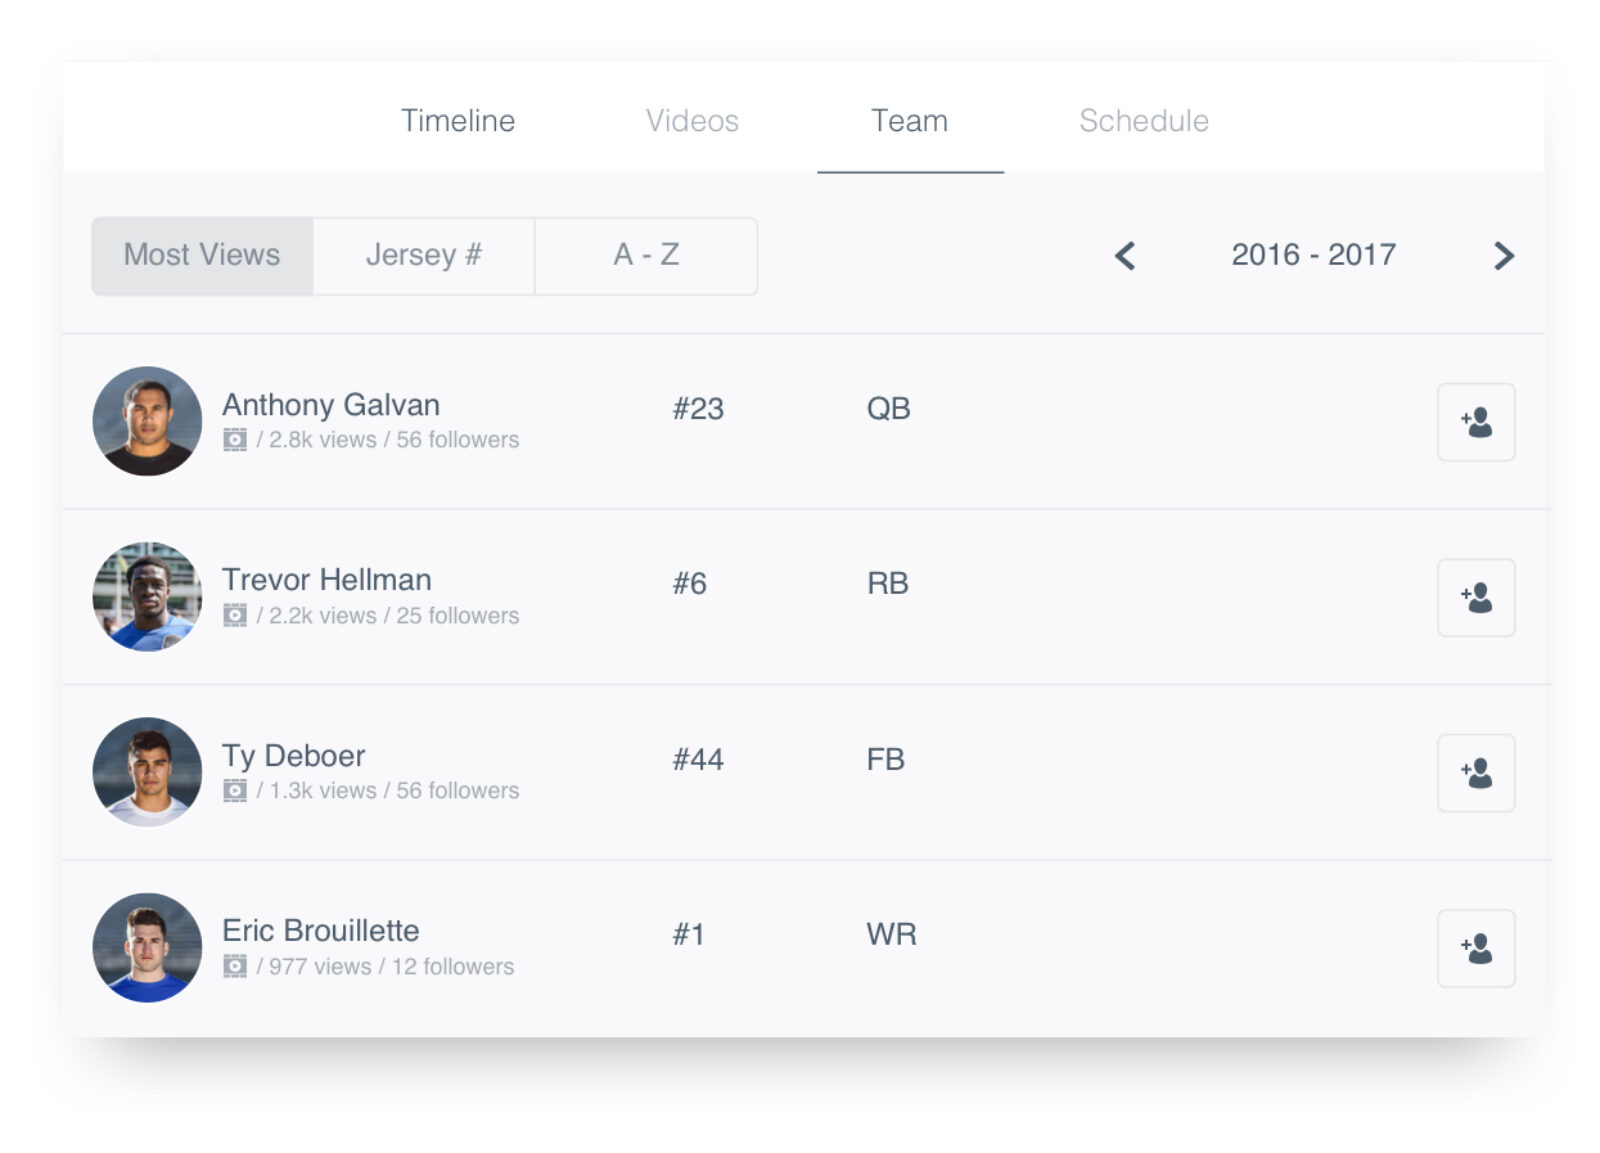This screenshot has width=1600, height=1153.
Task: Open Anthony Galvan's player profile
Action: point(331,405)
